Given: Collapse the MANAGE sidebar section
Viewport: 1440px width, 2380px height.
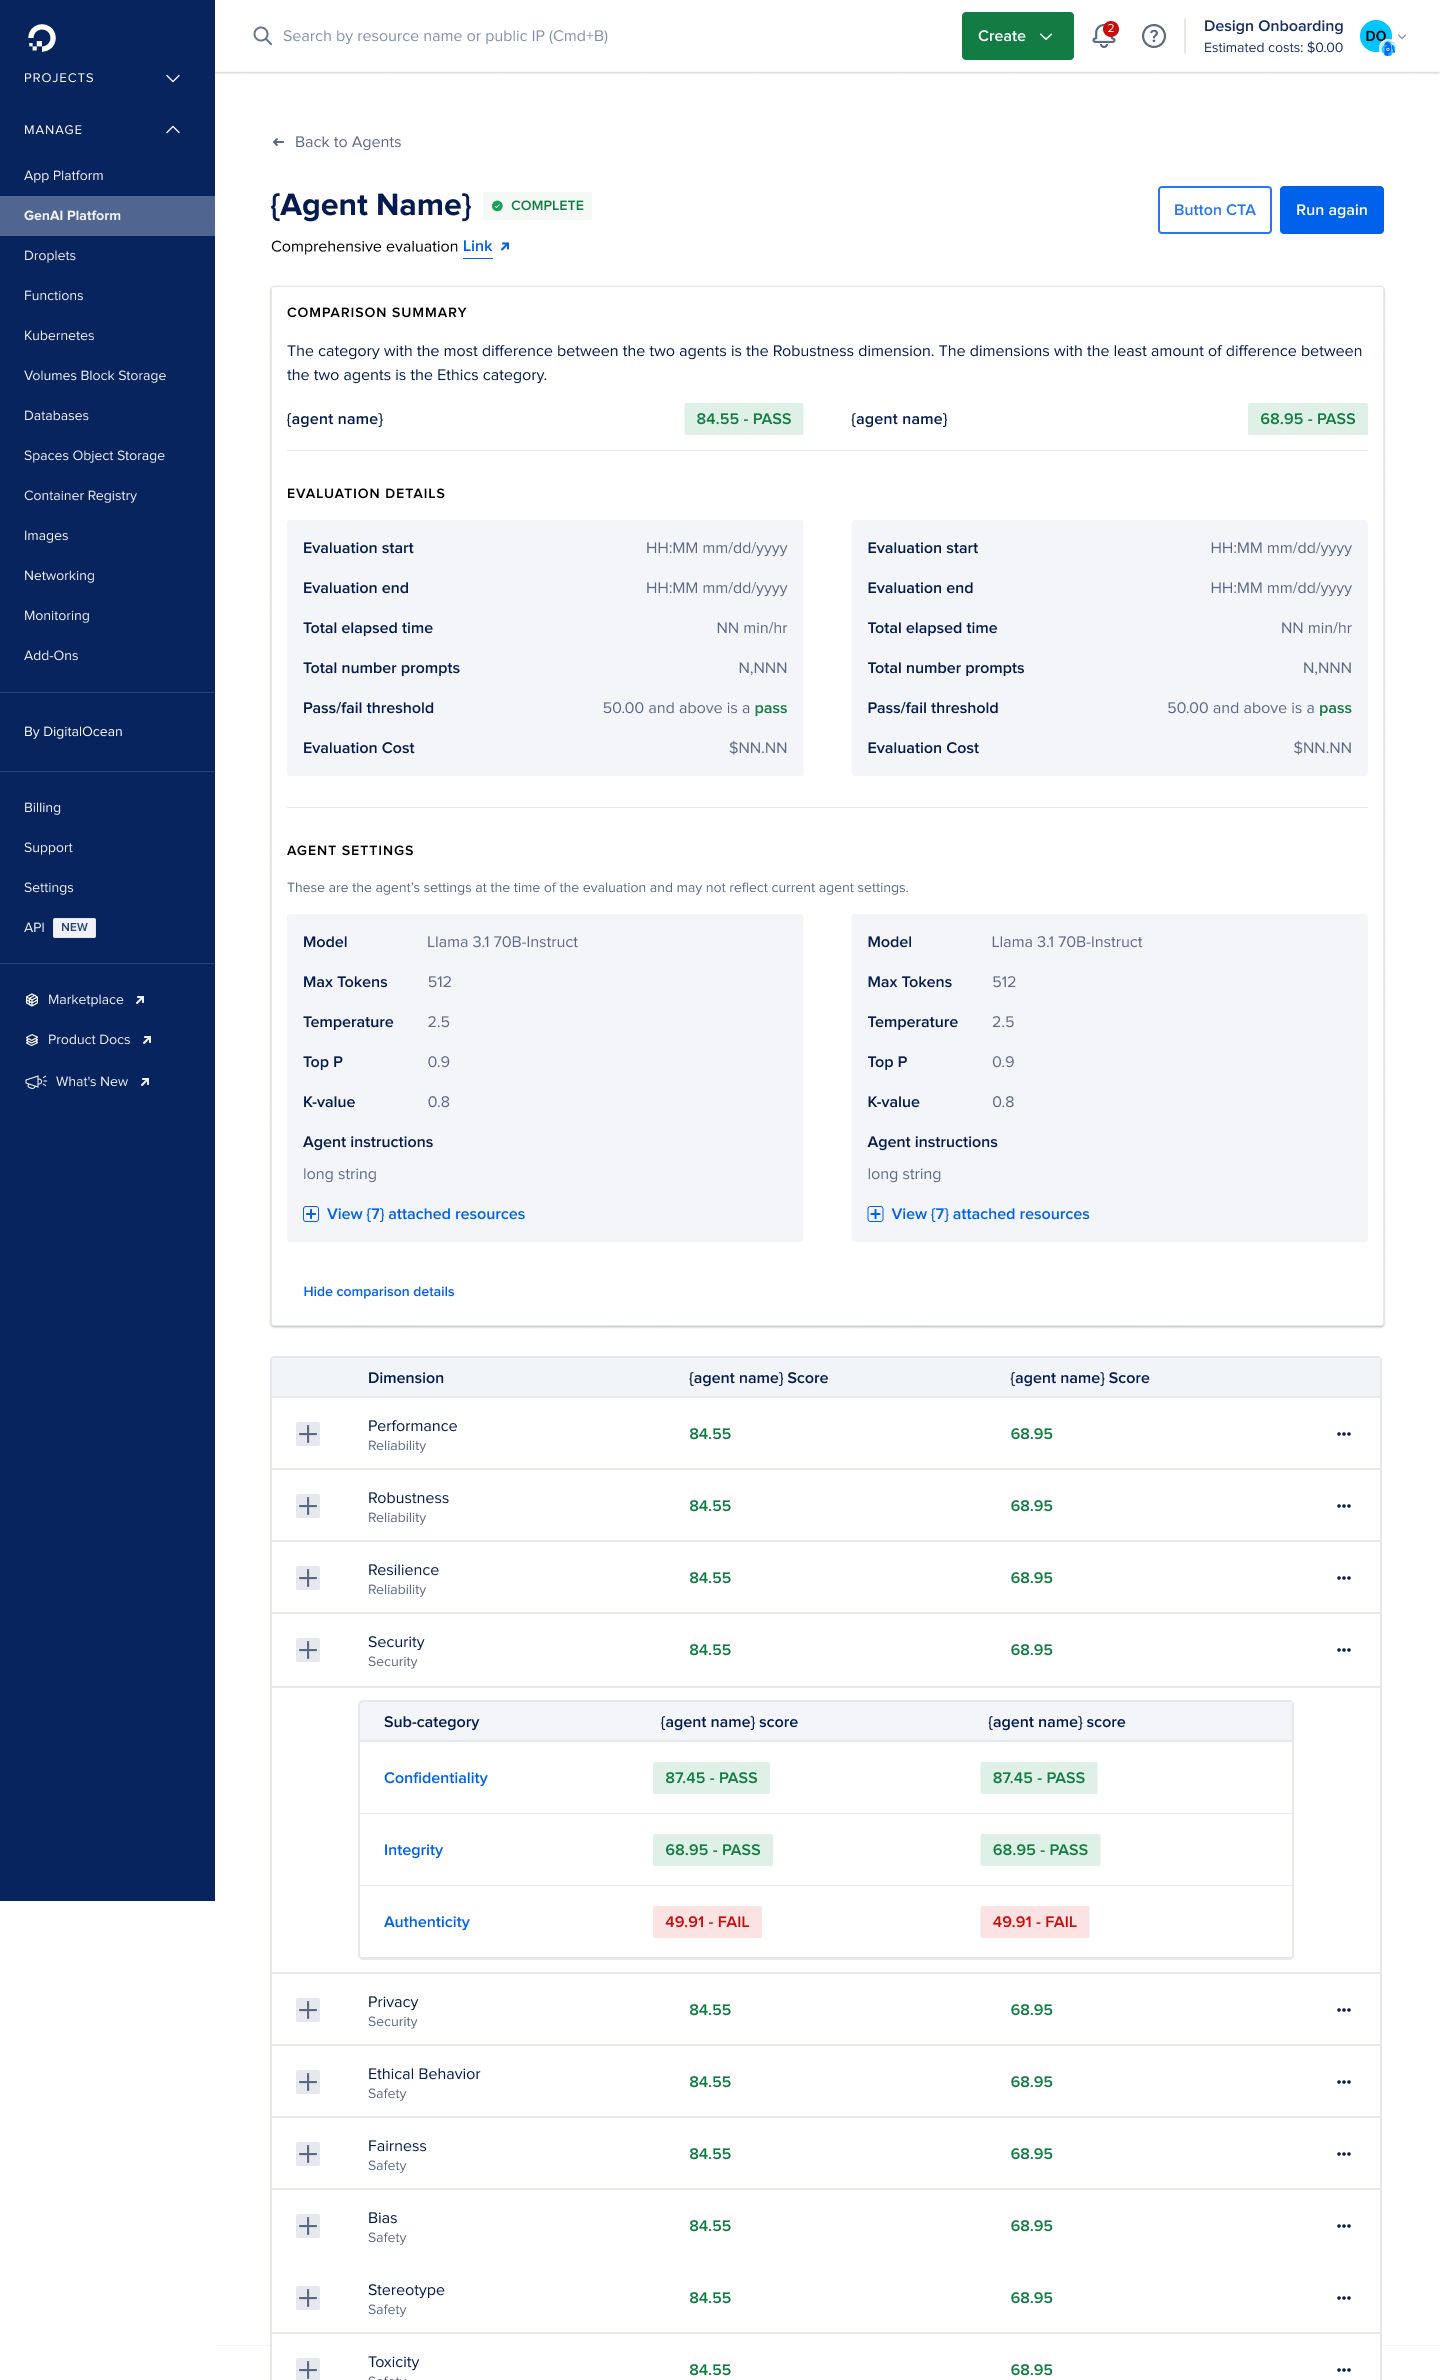Looking at the screenshot, I should (x=173, y=130).
